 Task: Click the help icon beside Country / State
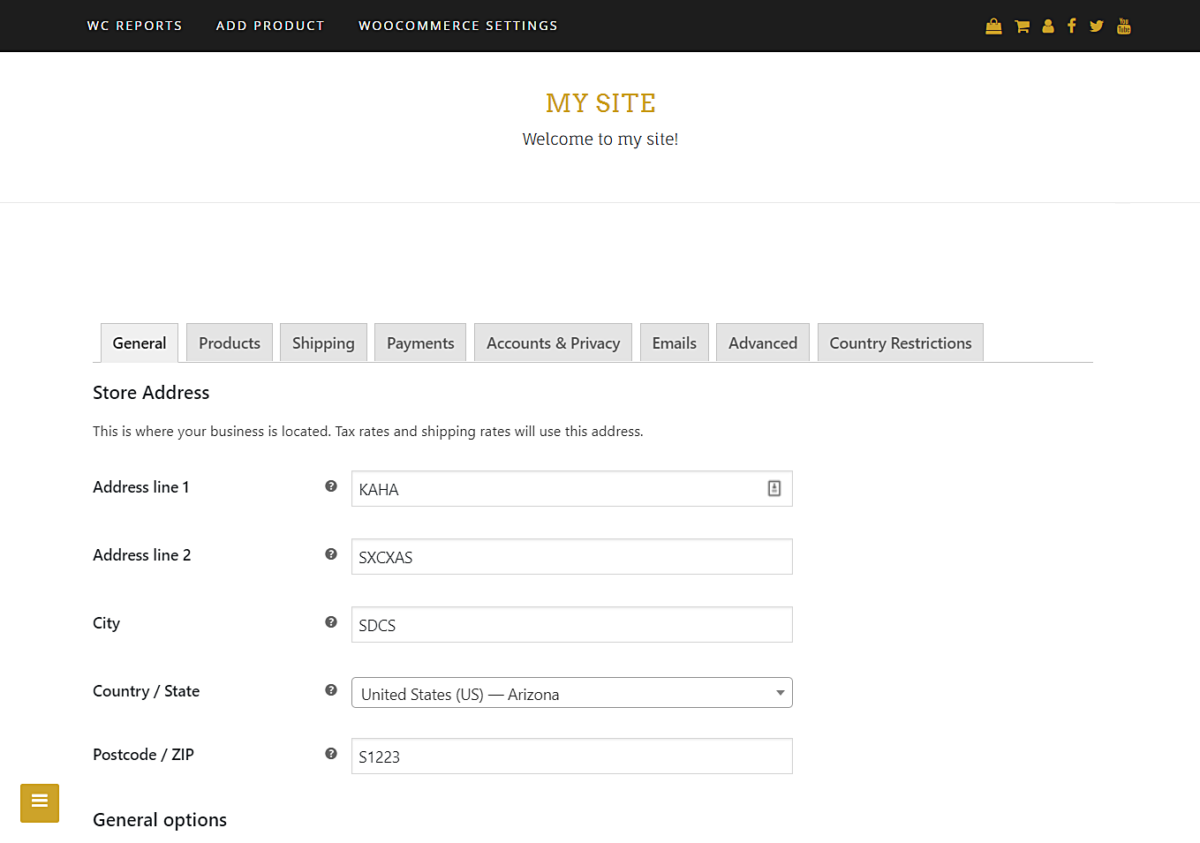coord(330,689)
